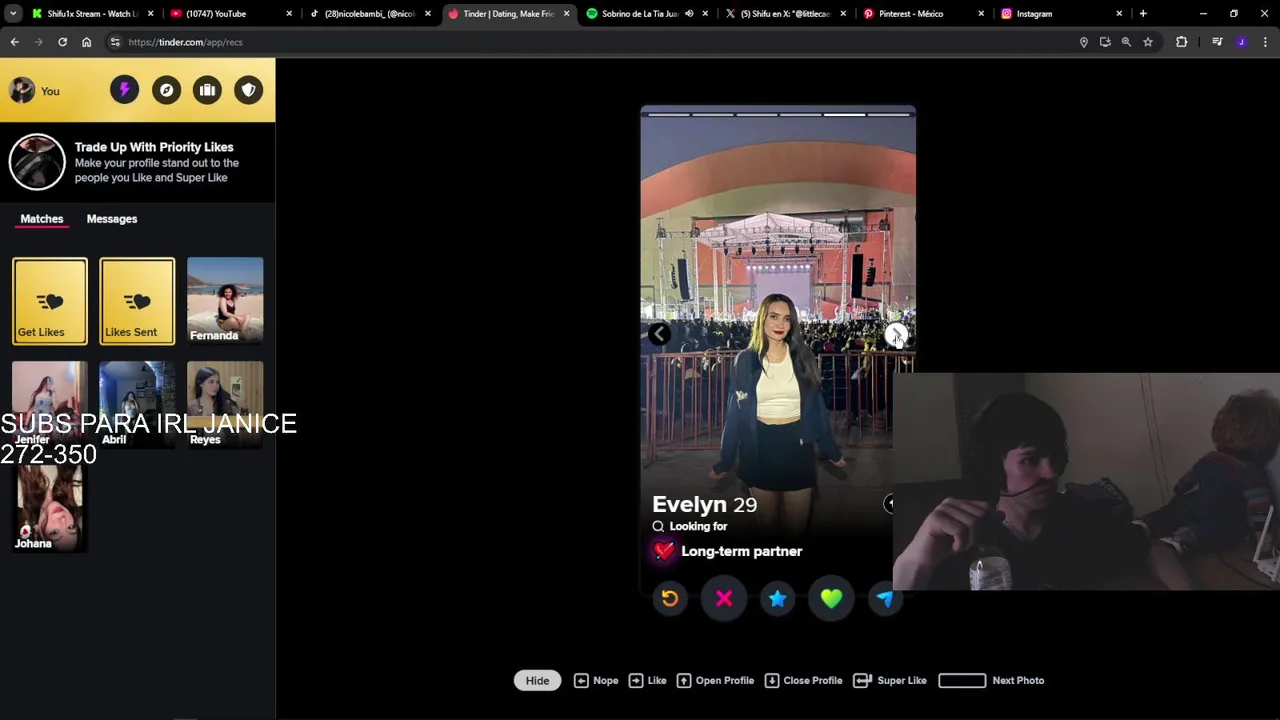This screenshot has width=1280, height=720.
Task: Open the Work Mode briefcase icon
Action: 207,90
